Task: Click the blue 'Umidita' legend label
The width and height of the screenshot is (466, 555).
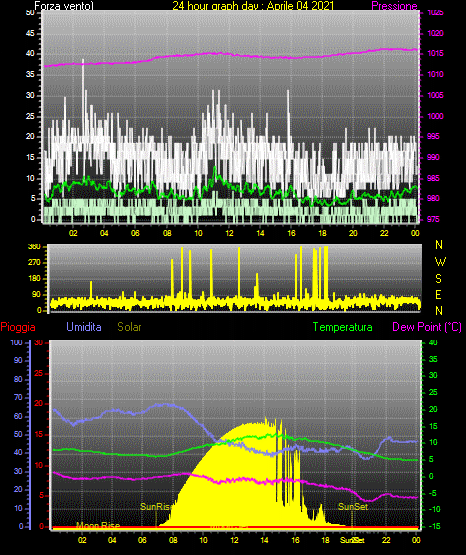Action: pyautogui.click(x=84, y=327)
